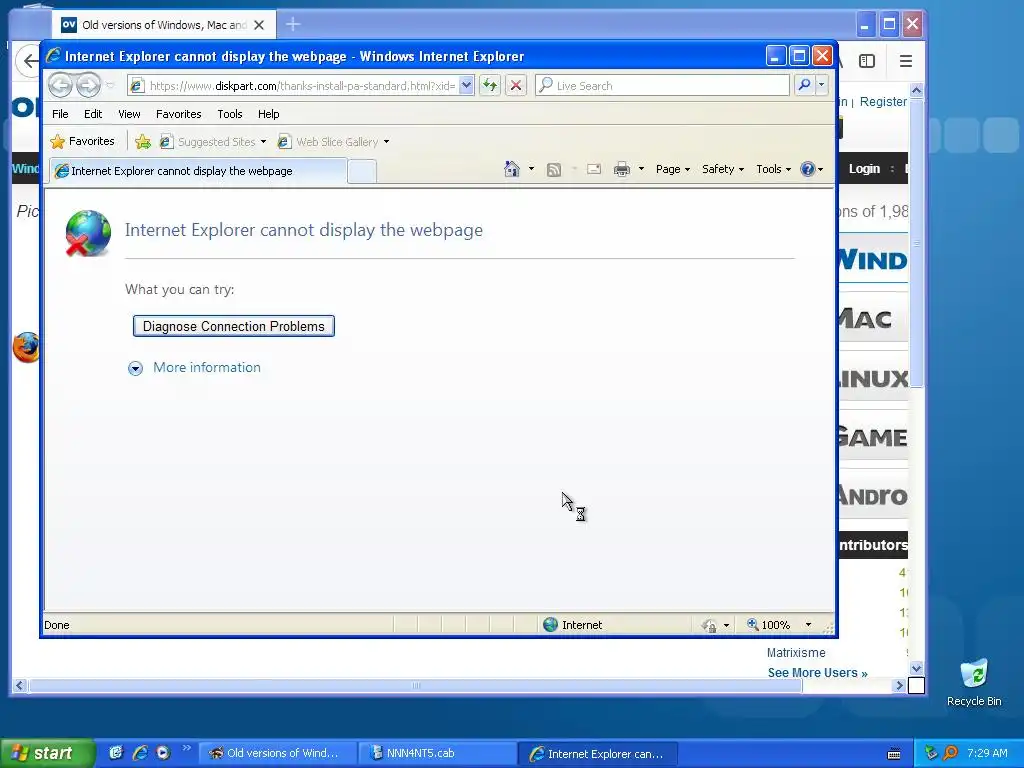Click Register link in background page
The image size is (1024, 768).
coord(883,102)
